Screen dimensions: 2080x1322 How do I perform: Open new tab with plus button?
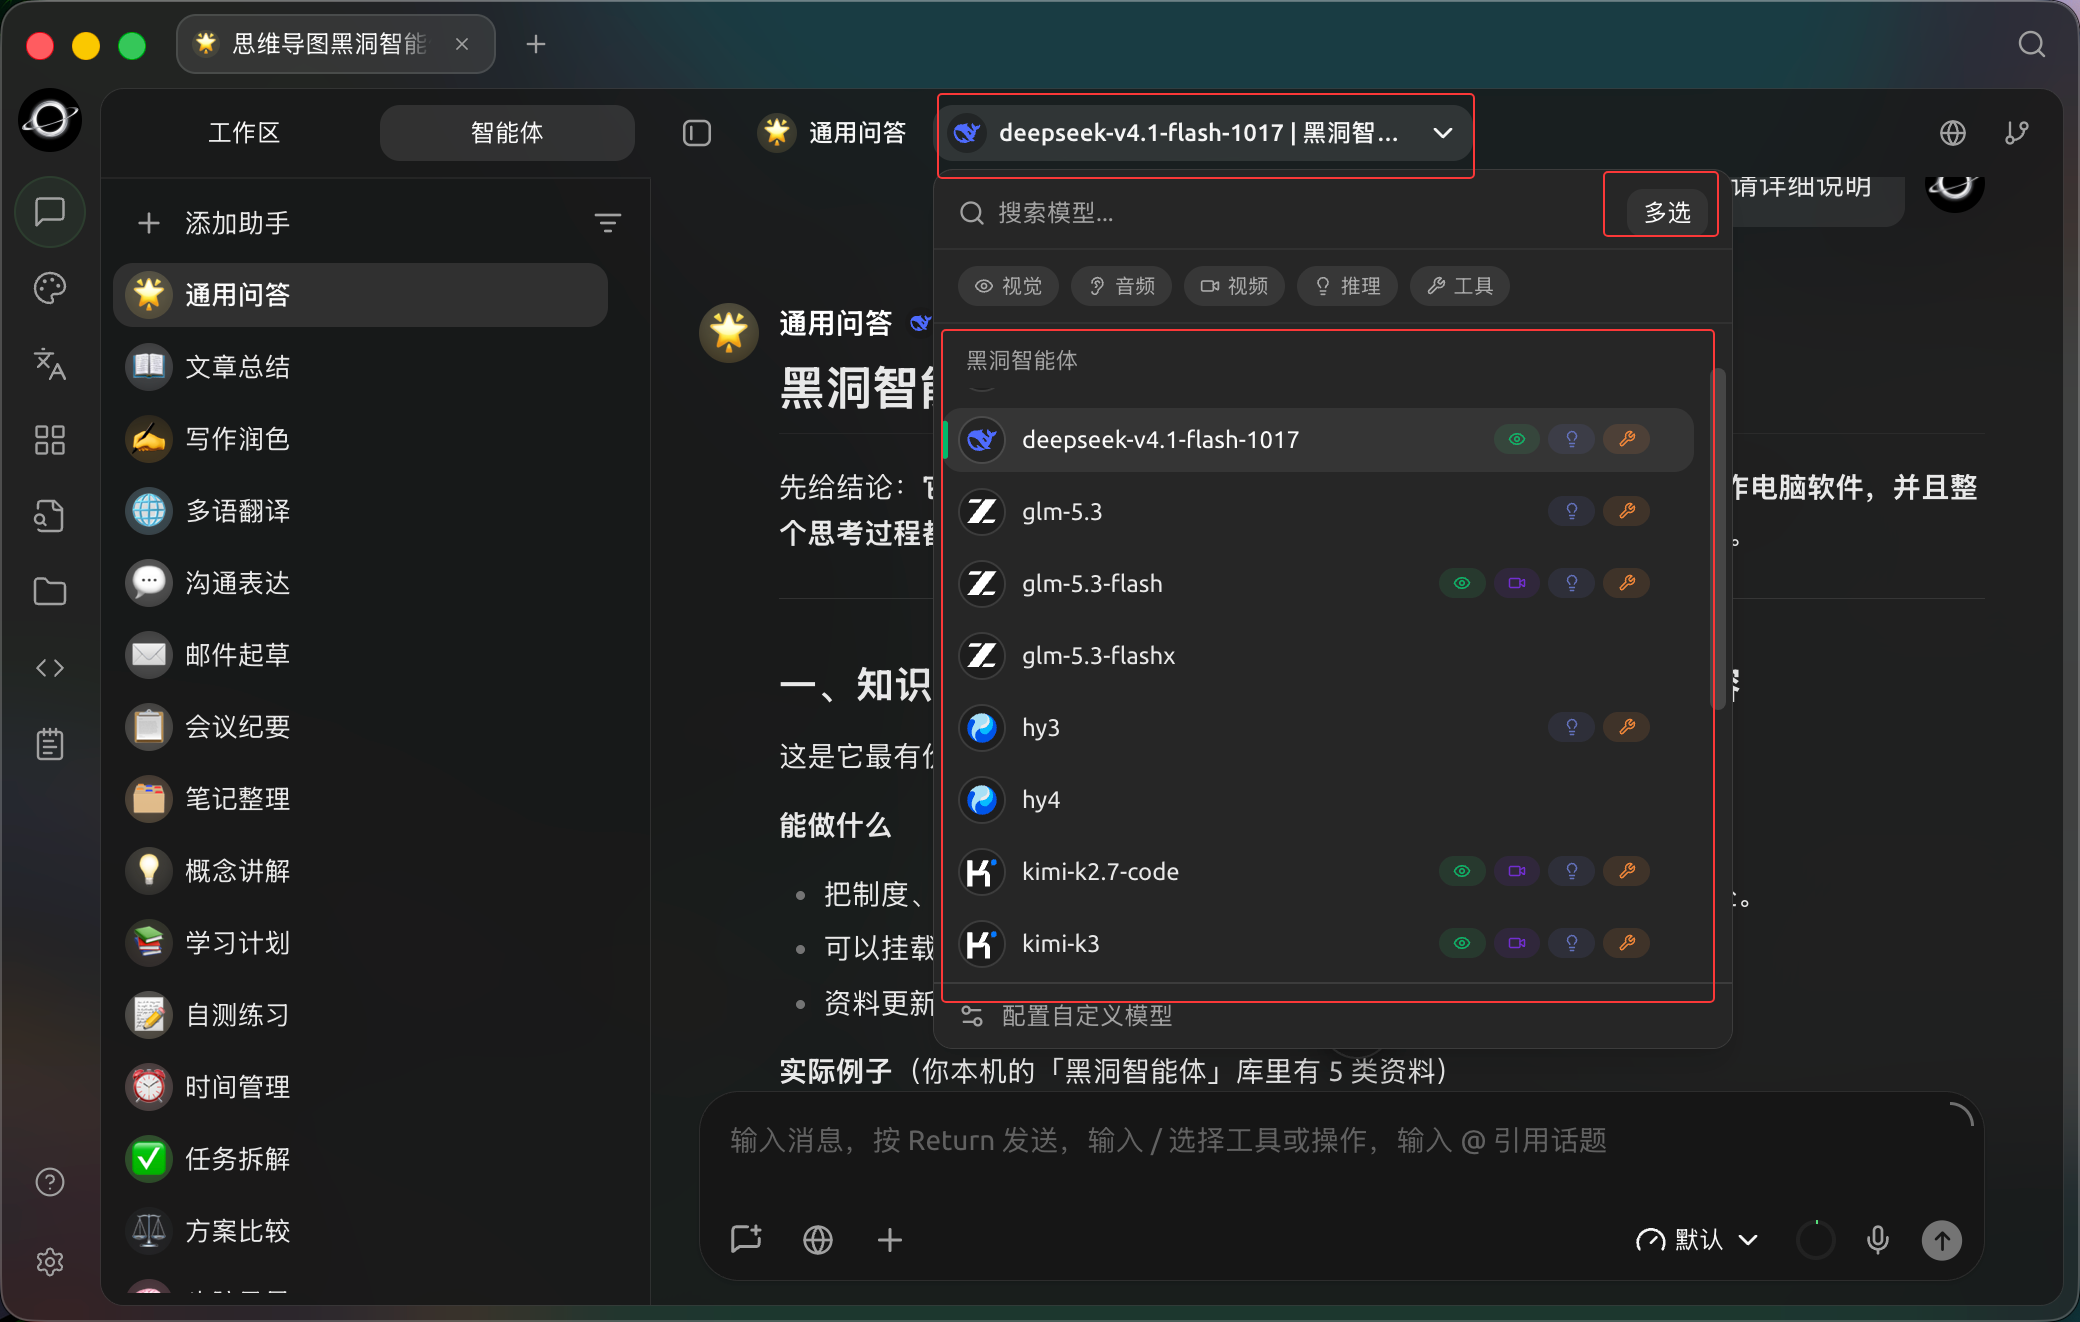click(x=536, y=45)
